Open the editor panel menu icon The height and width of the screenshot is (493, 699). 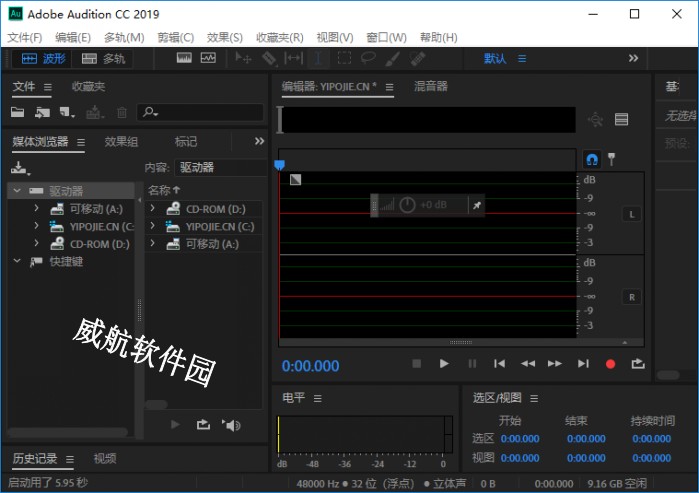(x=389, y=87)
